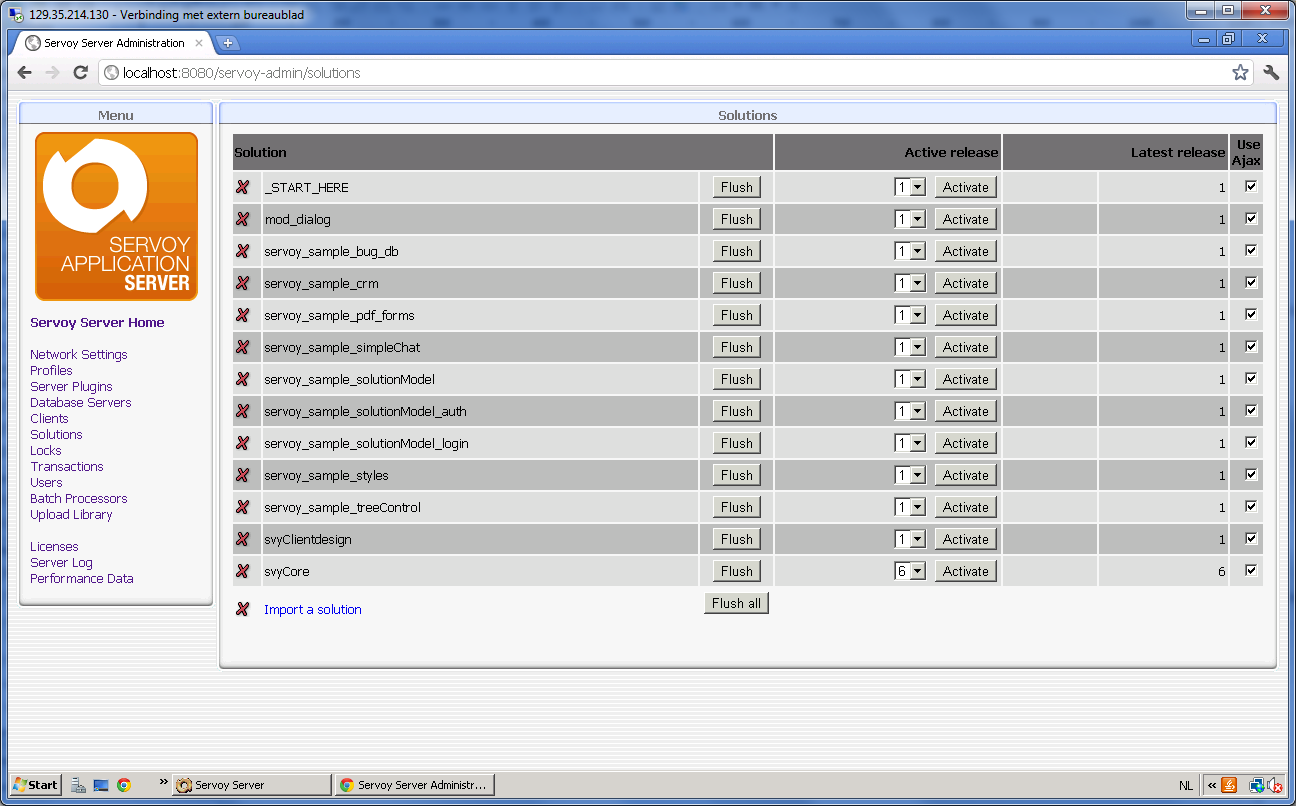1296x806 pixels.
Task: Click red X icon next to svyCore
Action: (242, 571)
